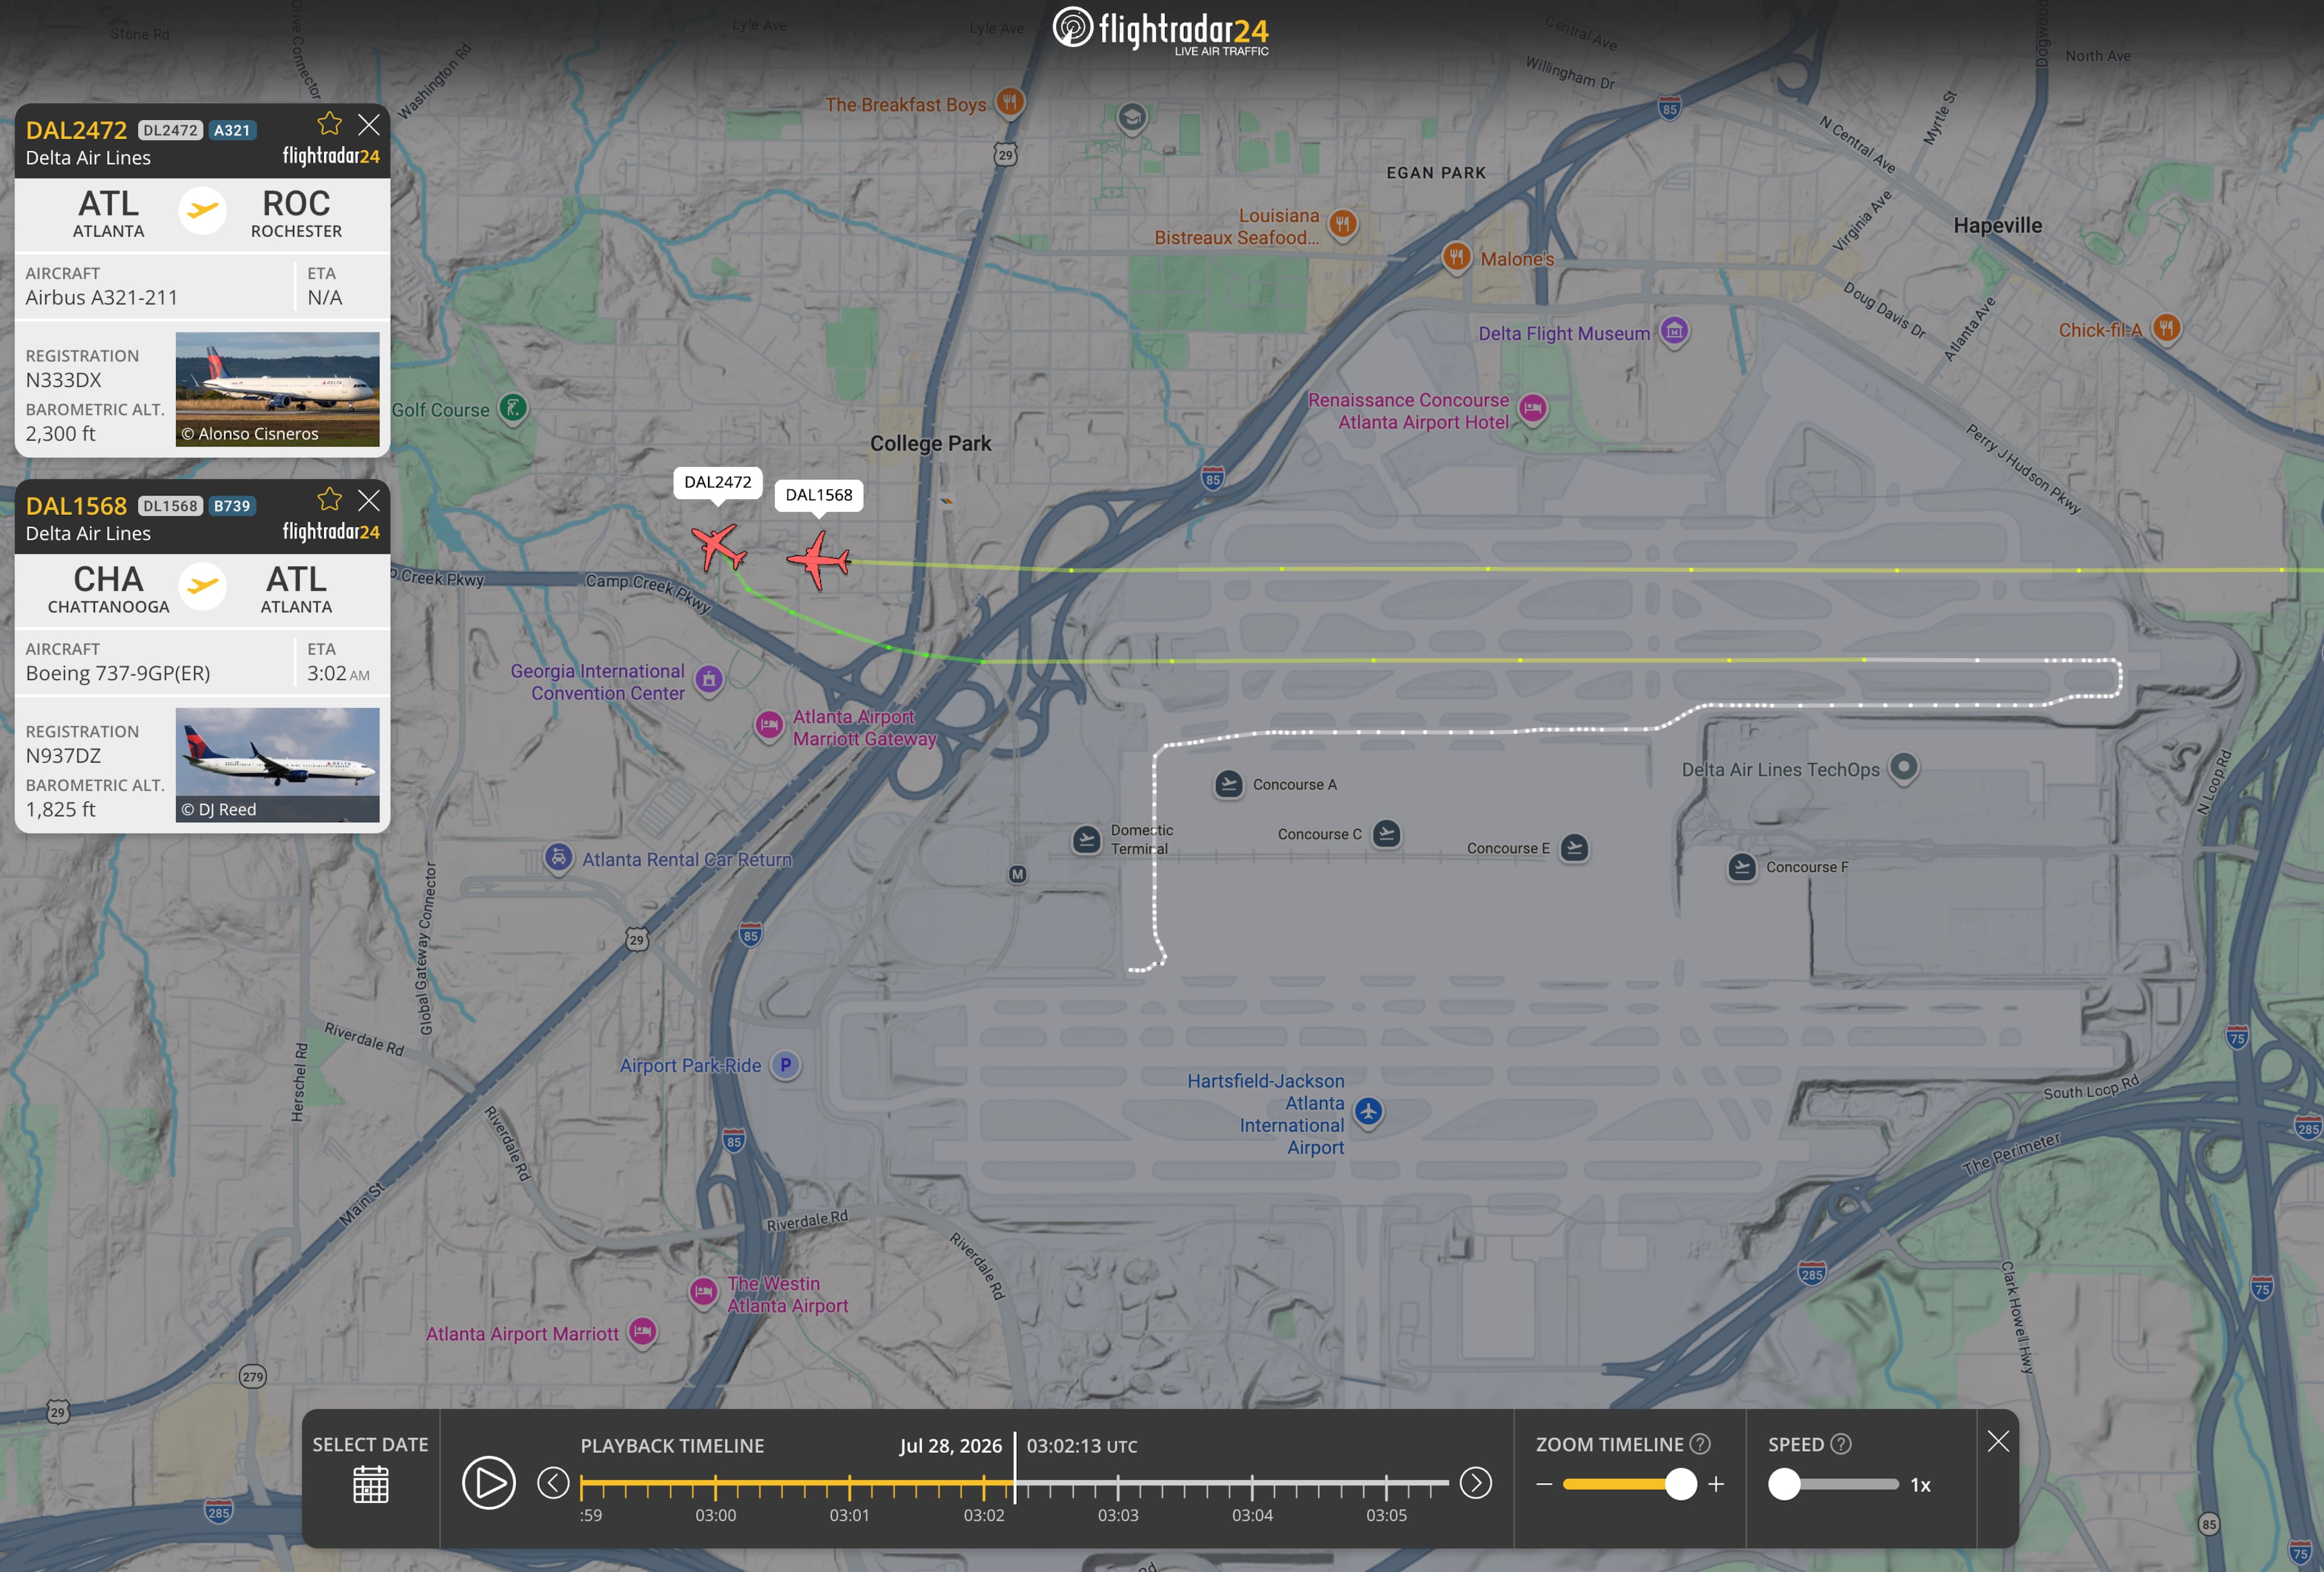Step the timeline backward with left arrow

tap(553, 1483)
